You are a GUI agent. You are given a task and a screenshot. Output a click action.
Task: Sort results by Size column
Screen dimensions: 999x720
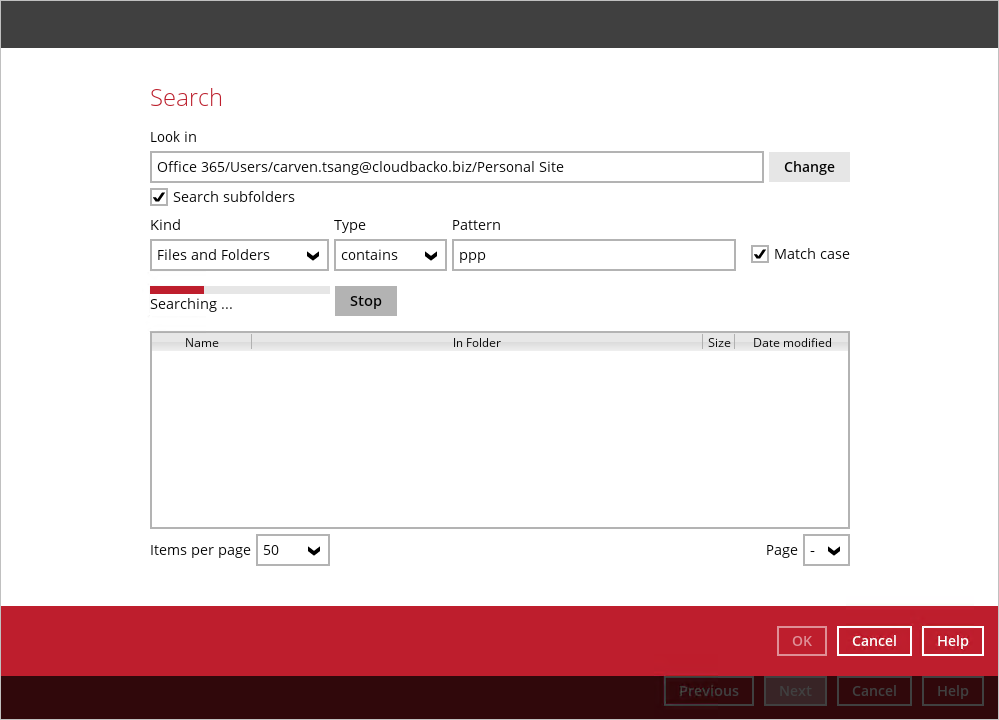pos(719,342)
